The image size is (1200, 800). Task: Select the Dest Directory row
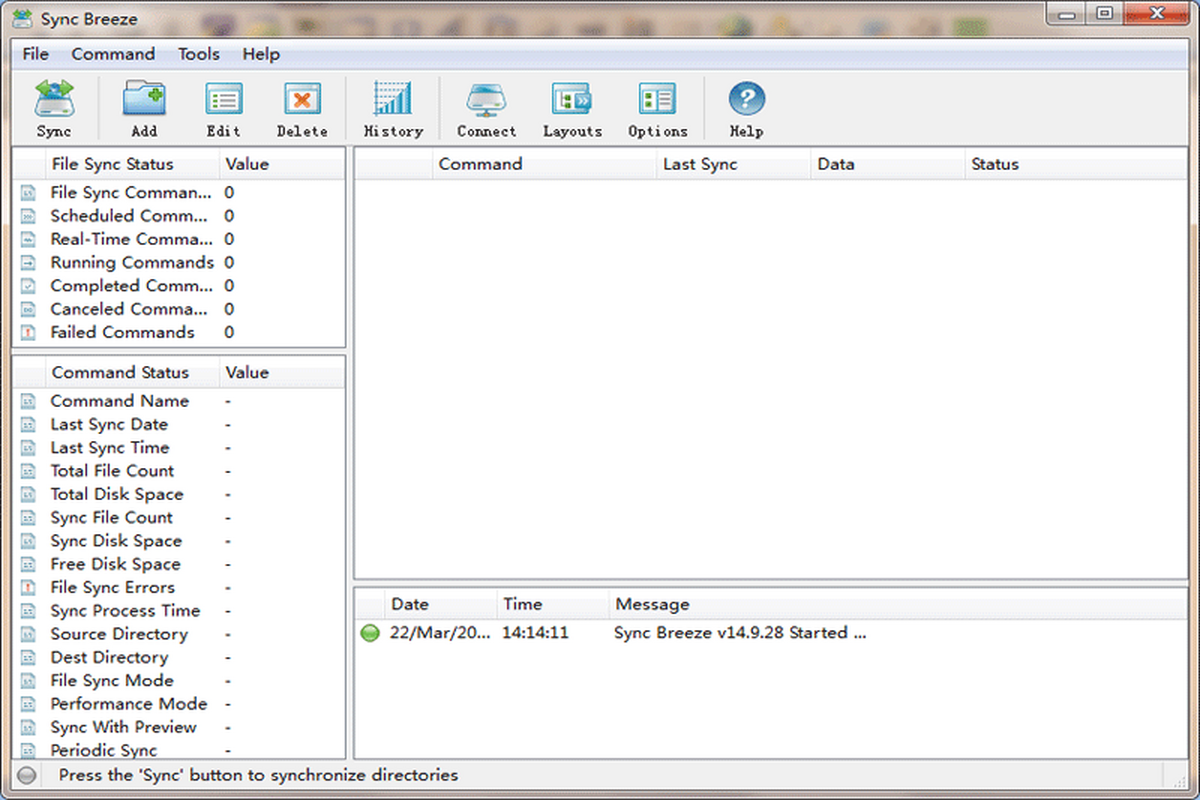(180, 657)
